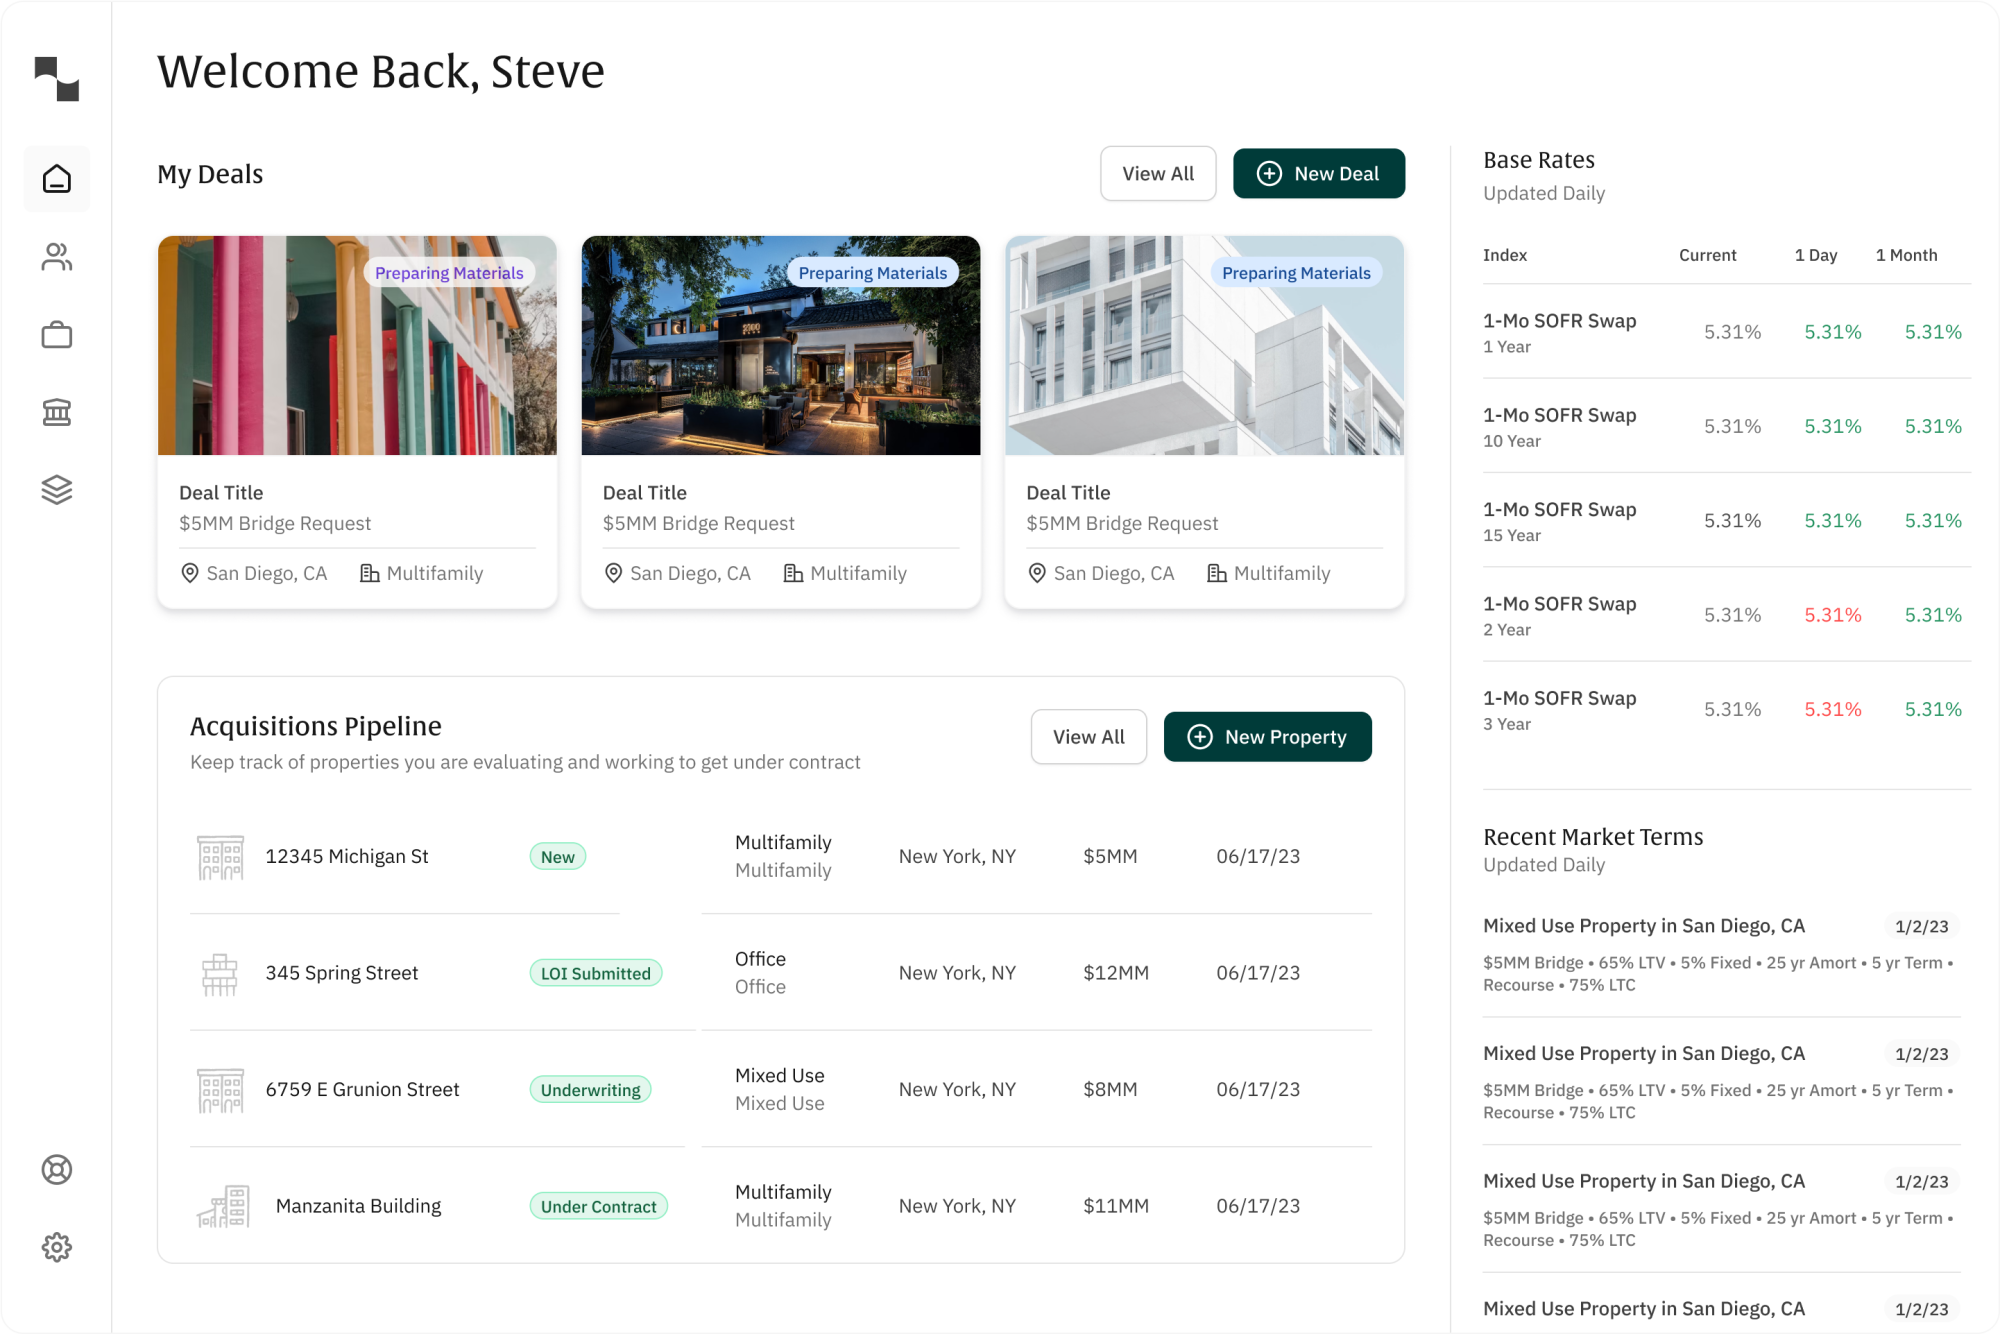Screen dimensions: 2000x1334
Task: Open the help lifebuoy icon
Action: point(57,1169)
